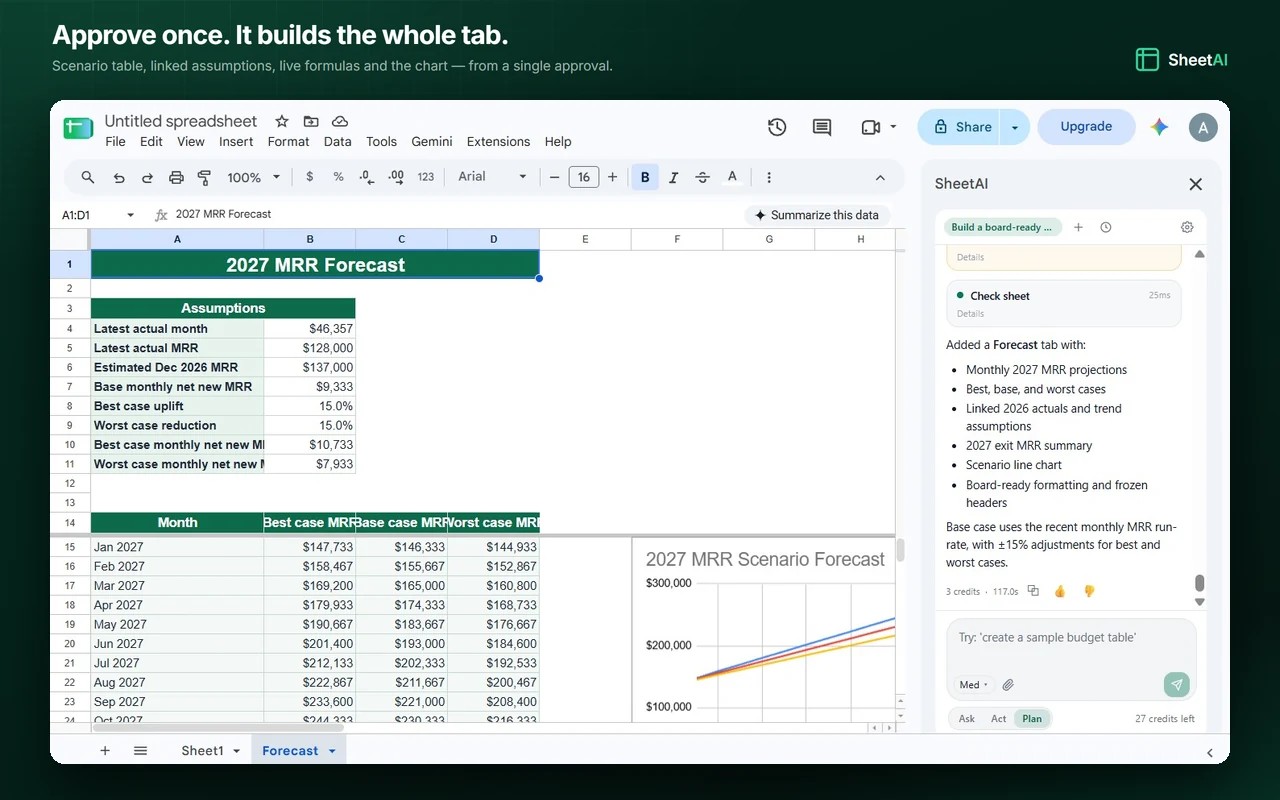Screen dimensions: 1280x800
Task: Star the Untitled spreadsheet
Action: click(x=282, y=121)
